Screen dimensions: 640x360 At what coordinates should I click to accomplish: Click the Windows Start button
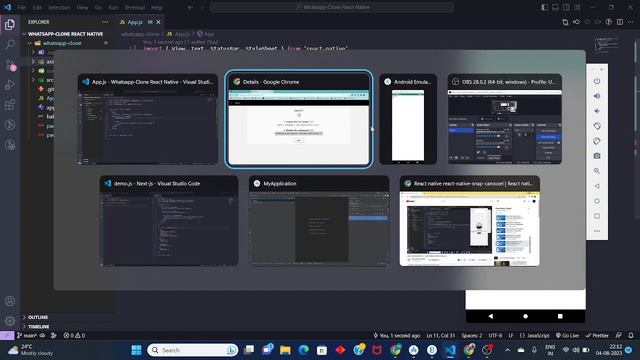[x=136, y=350]
